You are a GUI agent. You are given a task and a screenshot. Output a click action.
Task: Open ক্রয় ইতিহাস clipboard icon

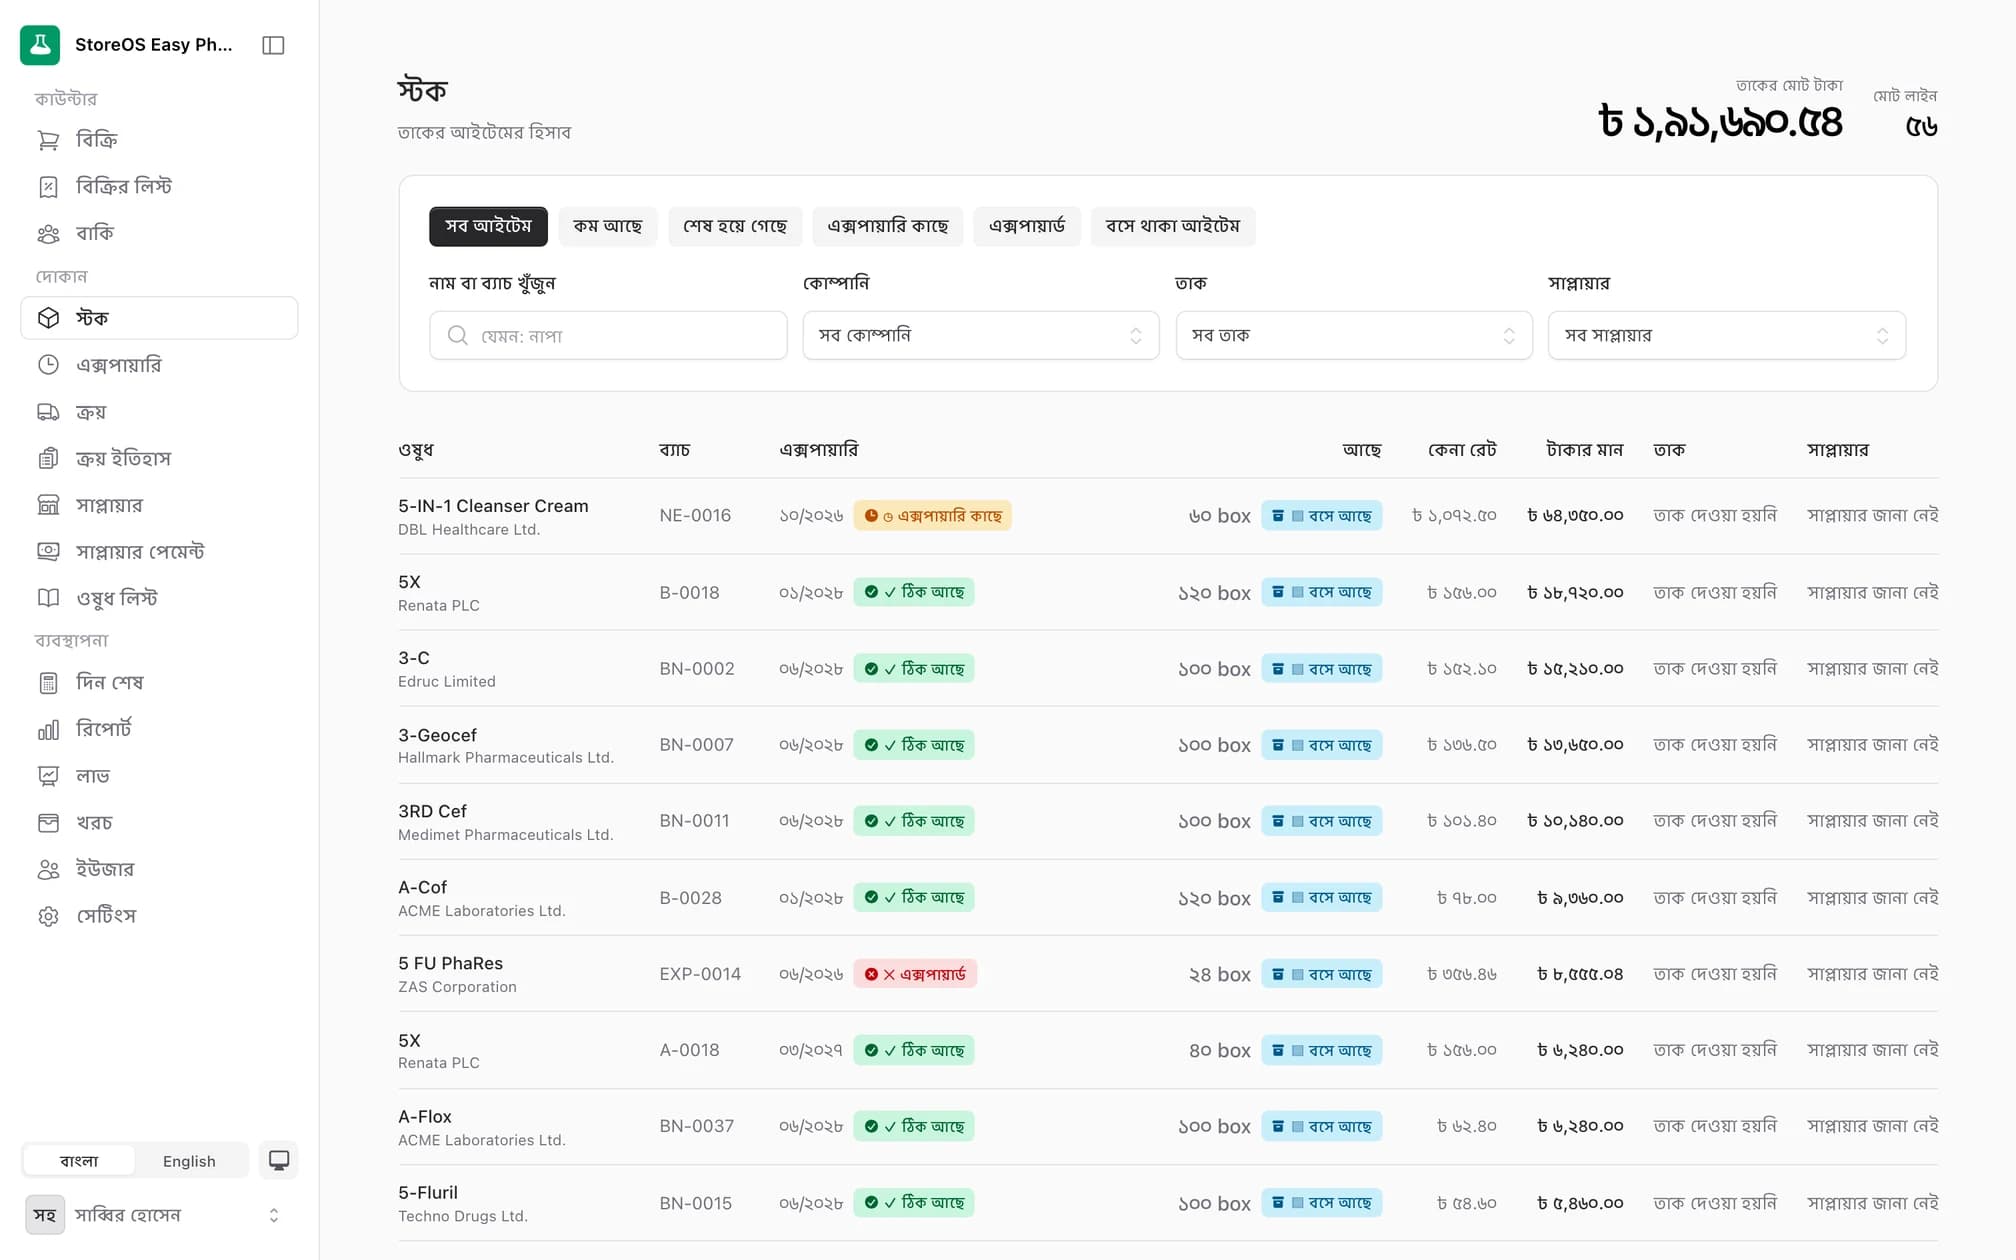[x=48, y=458]
